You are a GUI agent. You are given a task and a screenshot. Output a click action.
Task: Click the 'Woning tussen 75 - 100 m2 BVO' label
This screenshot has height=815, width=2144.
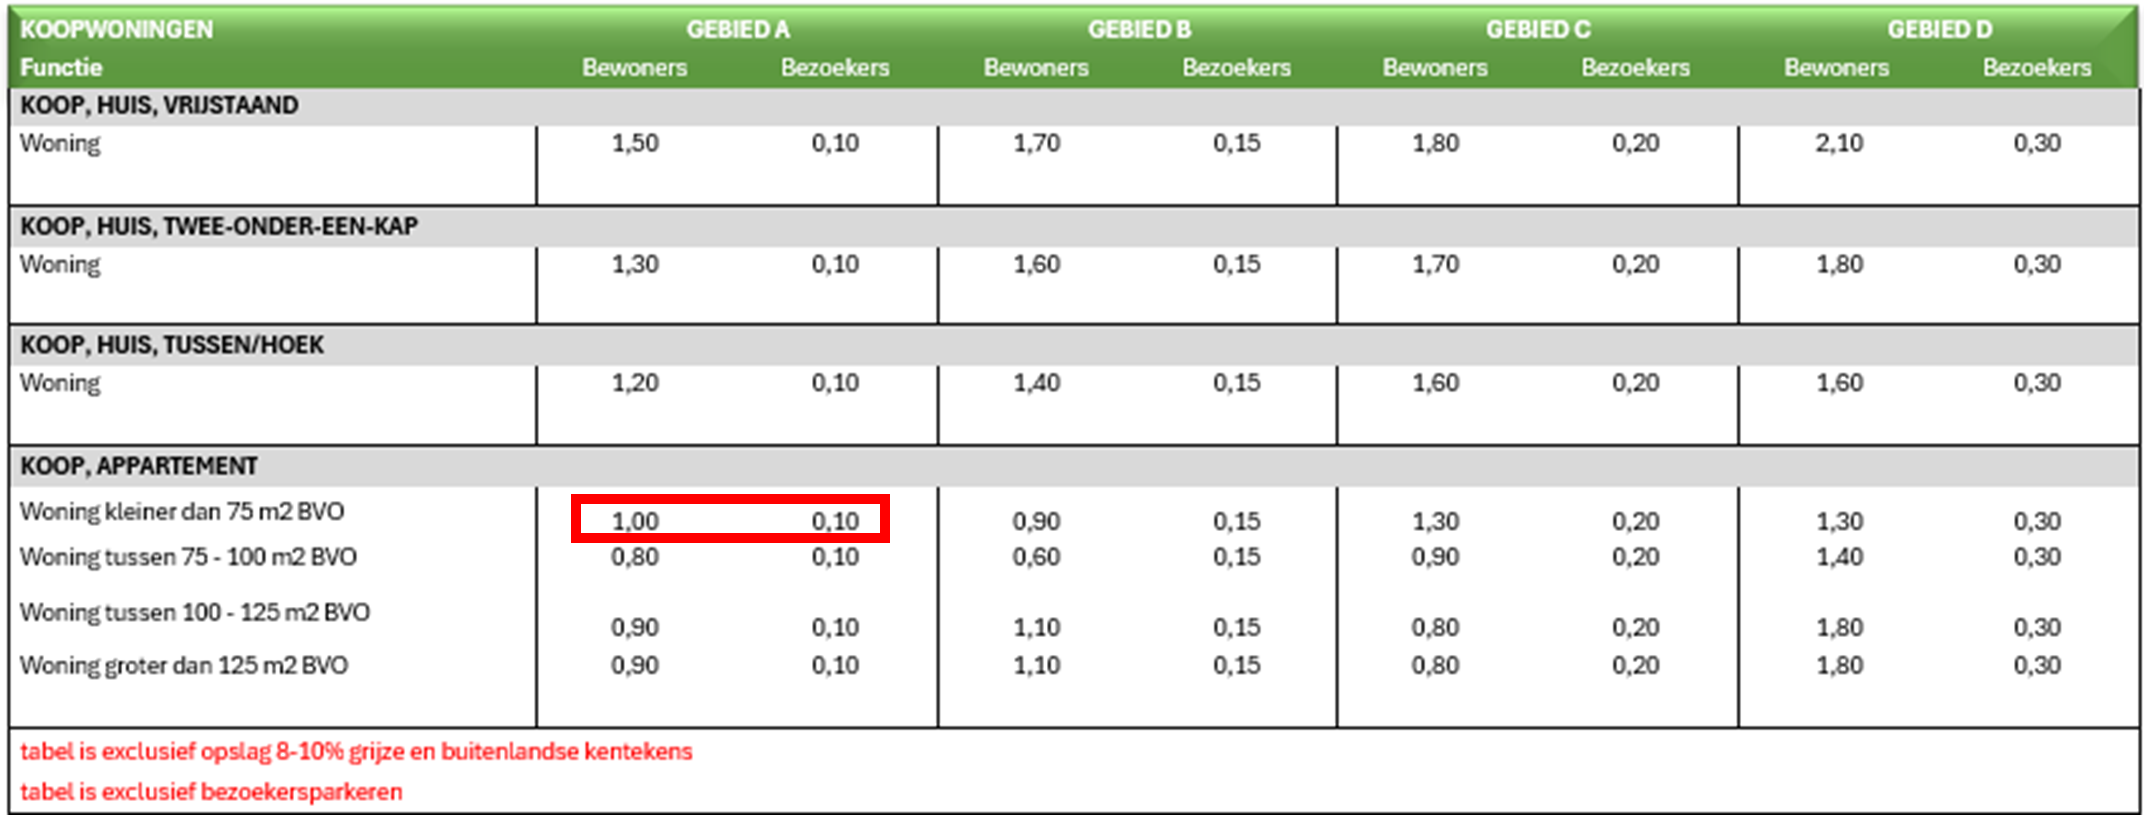188,556
